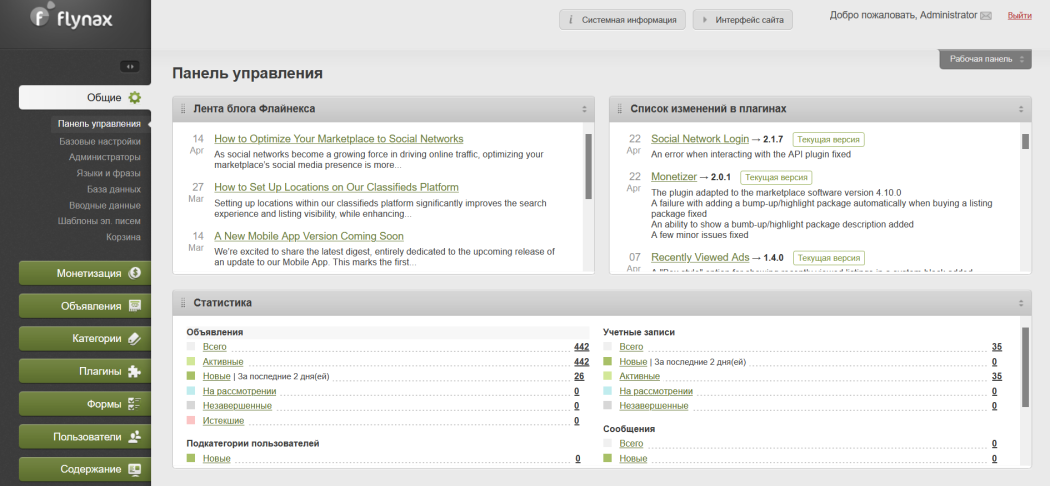1050x486 pixels.
Task: Go to Языки и фразы
Action: (108, 173)
